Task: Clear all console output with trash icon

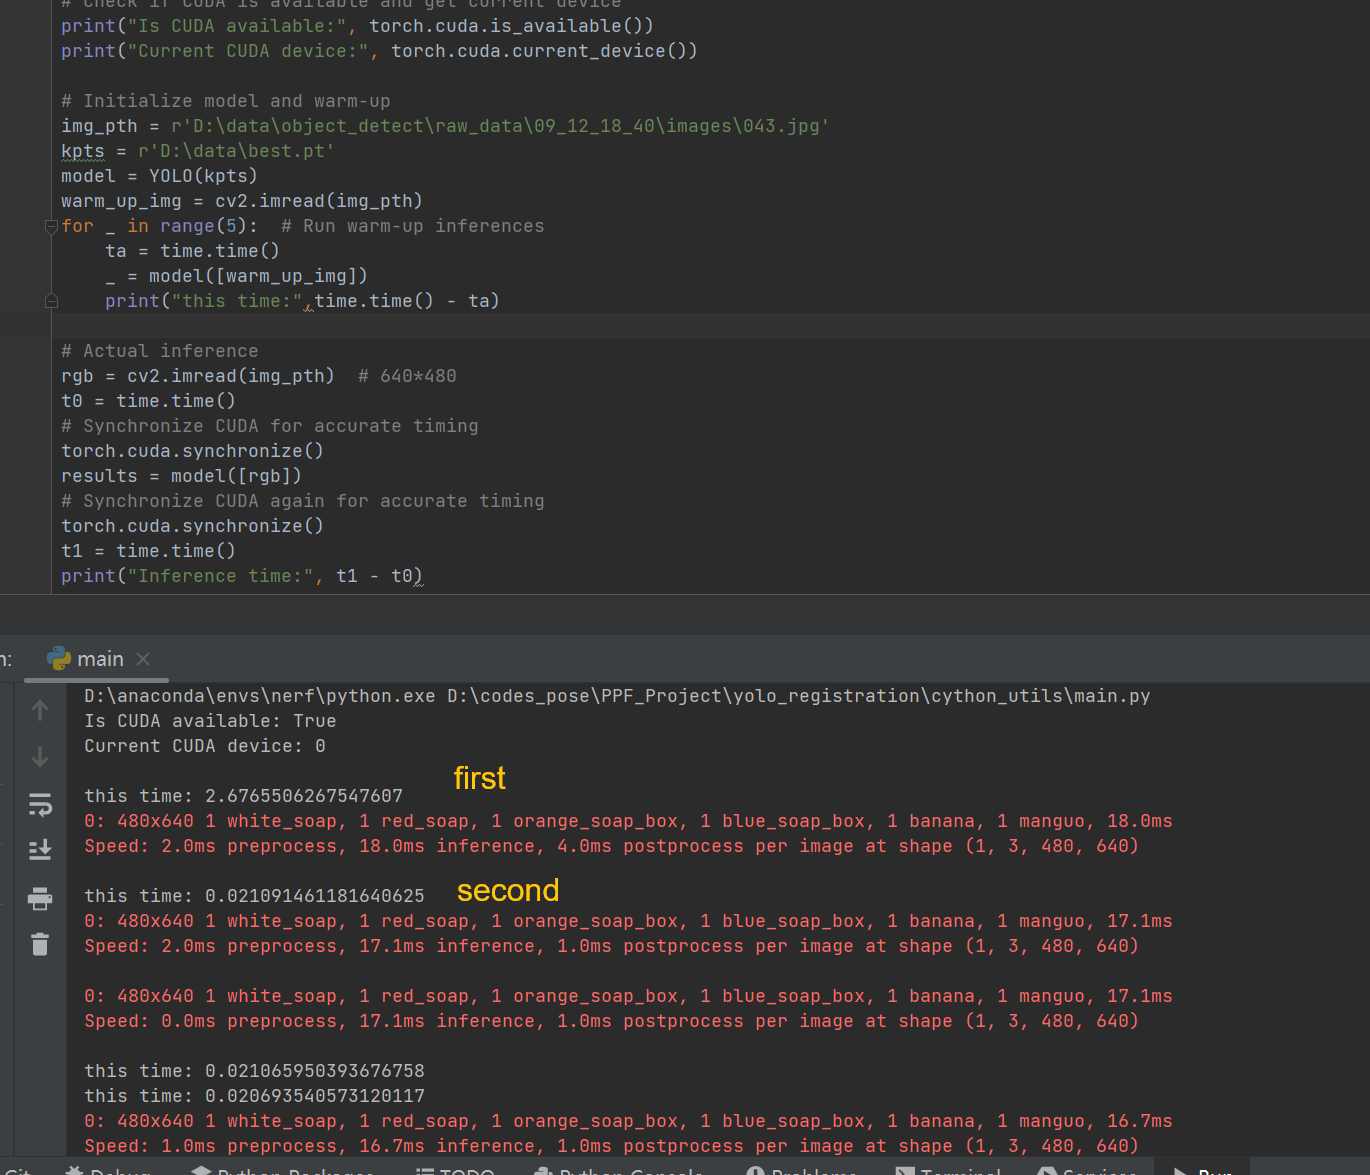Action: click(40, 944)
